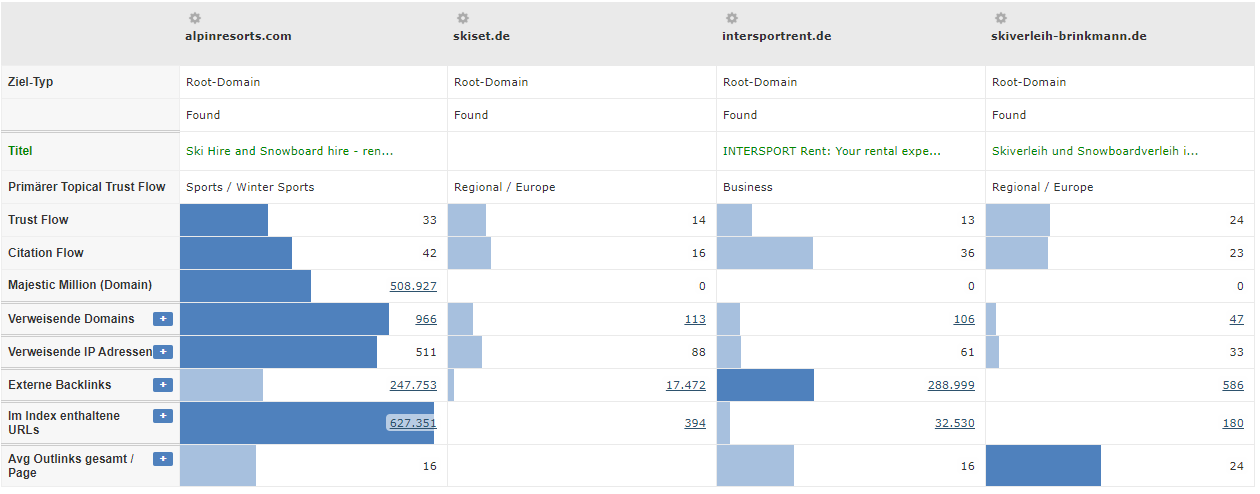The height and width of the screenshot is (494, 1260).
Task: Select the referring IP count 33
Action: click(x=1237, y=352)
